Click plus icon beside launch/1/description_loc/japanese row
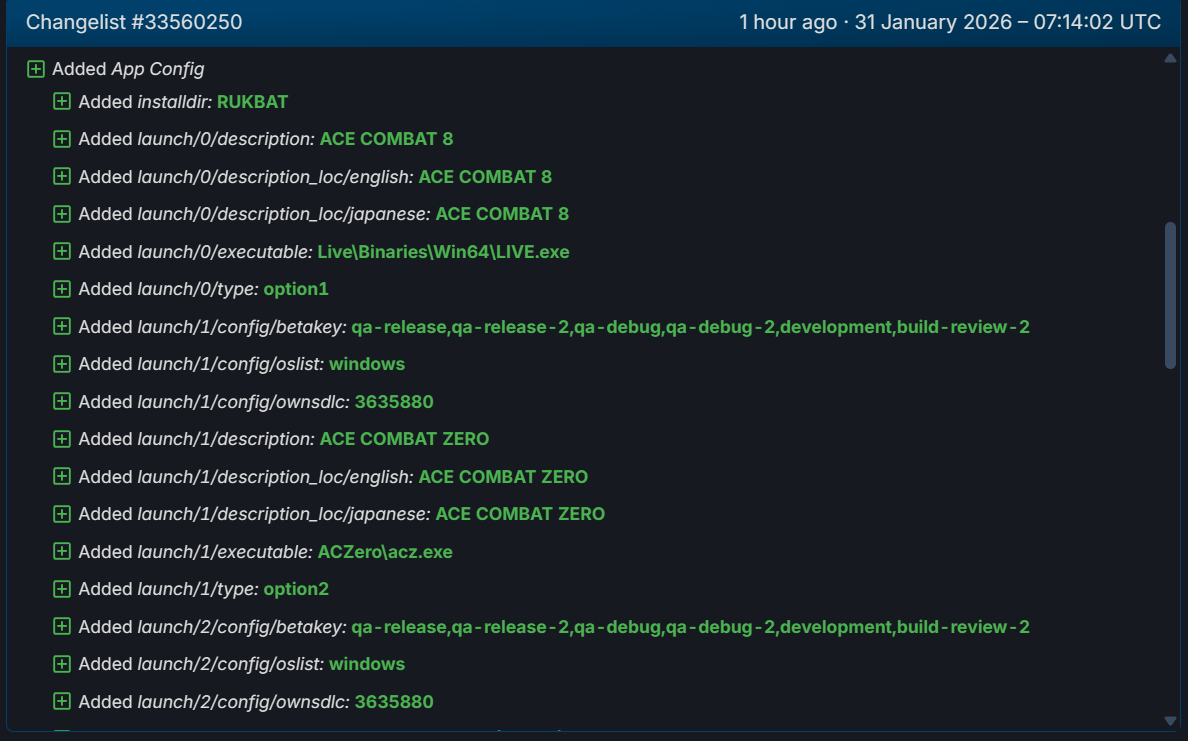 62,514
